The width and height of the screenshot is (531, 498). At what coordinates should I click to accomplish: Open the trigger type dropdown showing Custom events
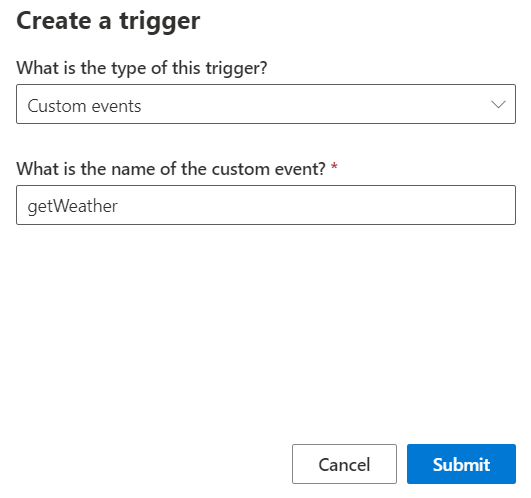pos(266,104)
